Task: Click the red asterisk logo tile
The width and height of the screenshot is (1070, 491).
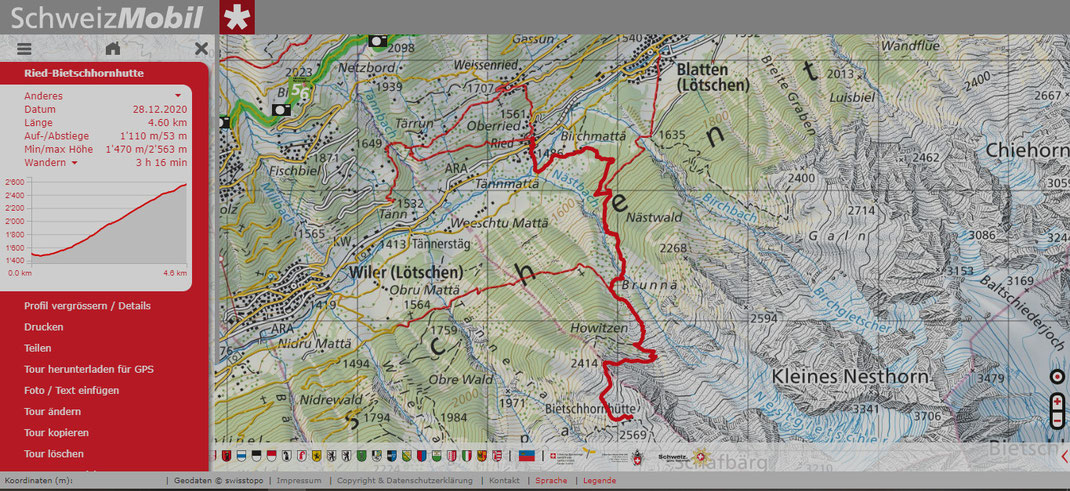Action: click(237, 17)
